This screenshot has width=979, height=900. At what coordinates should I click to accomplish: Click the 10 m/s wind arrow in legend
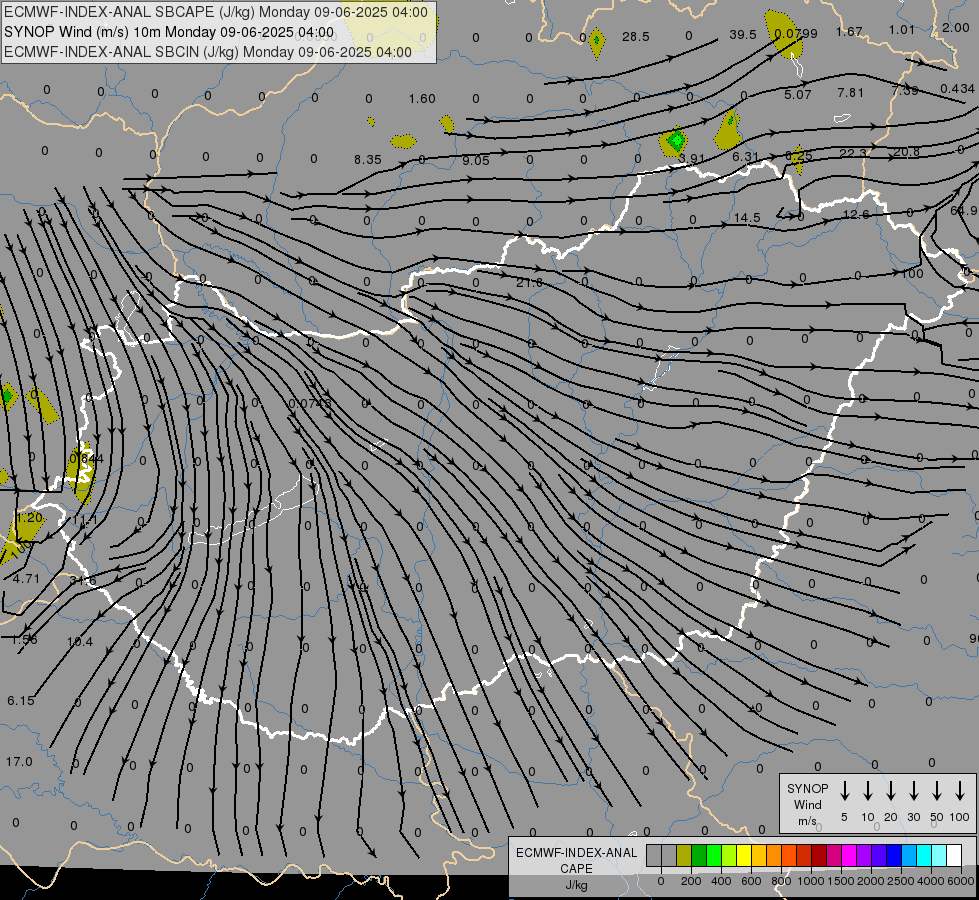point(867,791)
